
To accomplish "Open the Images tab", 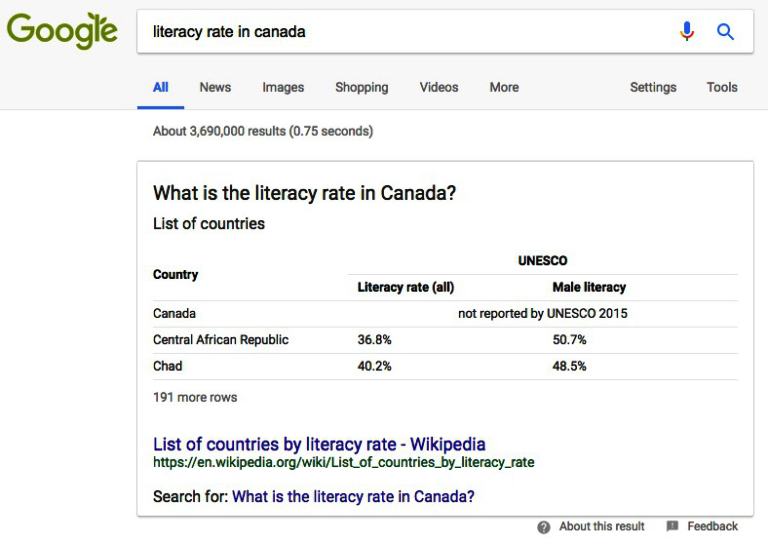I will pyautogui.click(x=283, y=87).
